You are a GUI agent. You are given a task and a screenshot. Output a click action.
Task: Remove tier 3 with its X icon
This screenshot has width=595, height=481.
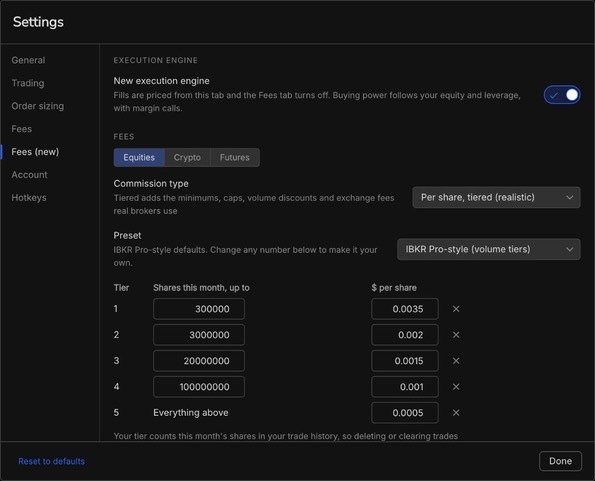click(x=456, y=361)
